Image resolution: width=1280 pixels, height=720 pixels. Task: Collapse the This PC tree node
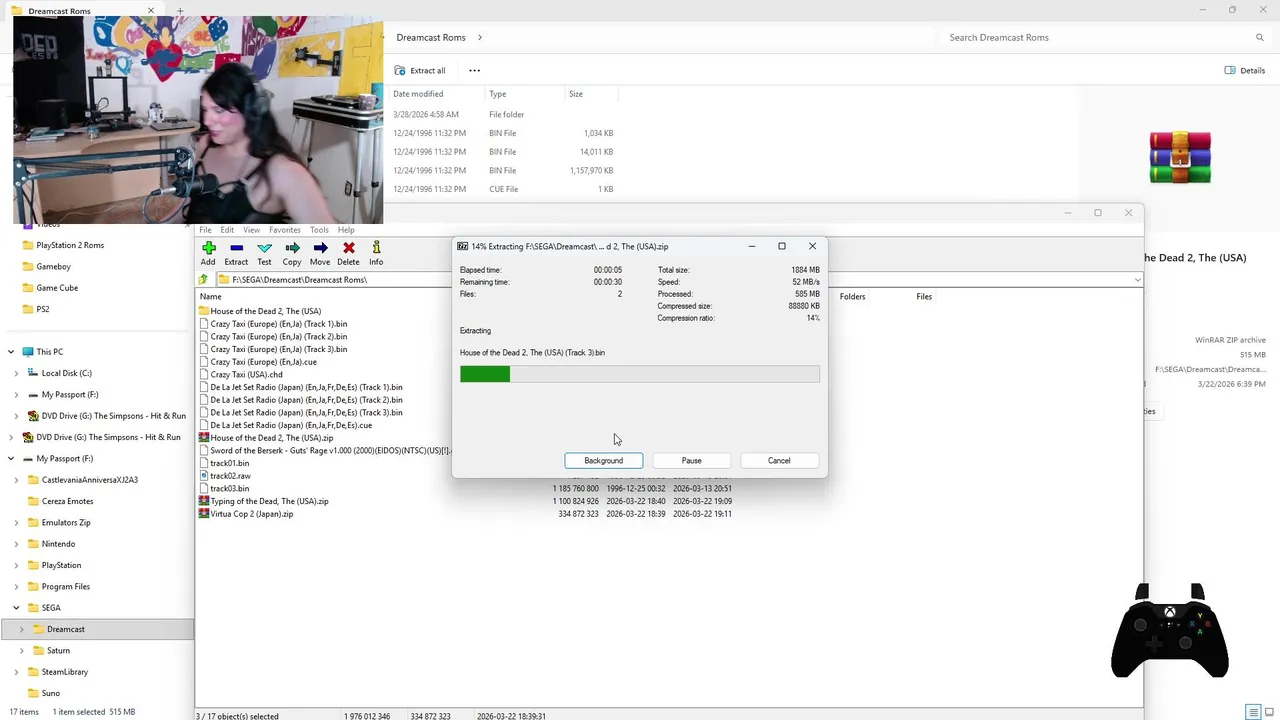(x=11, y=352)
